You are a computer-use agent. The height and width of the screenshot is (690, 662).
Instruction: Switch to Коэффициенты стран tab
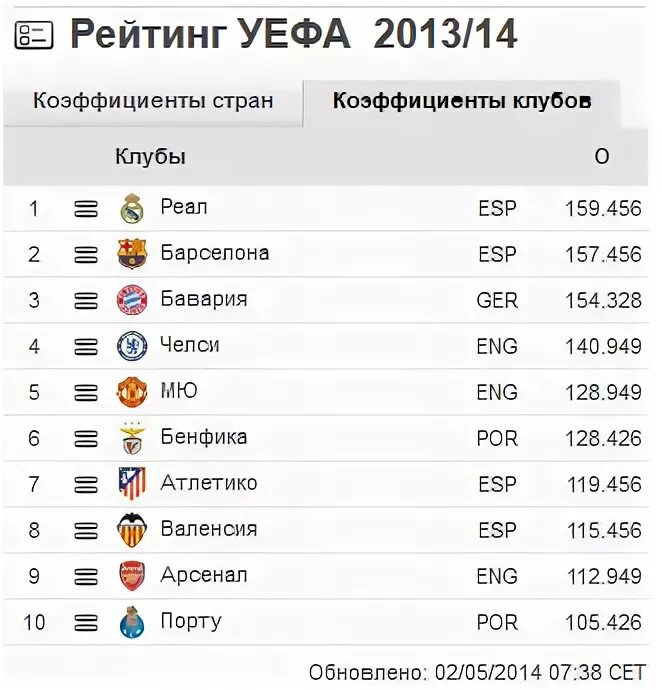pos(153,101)
